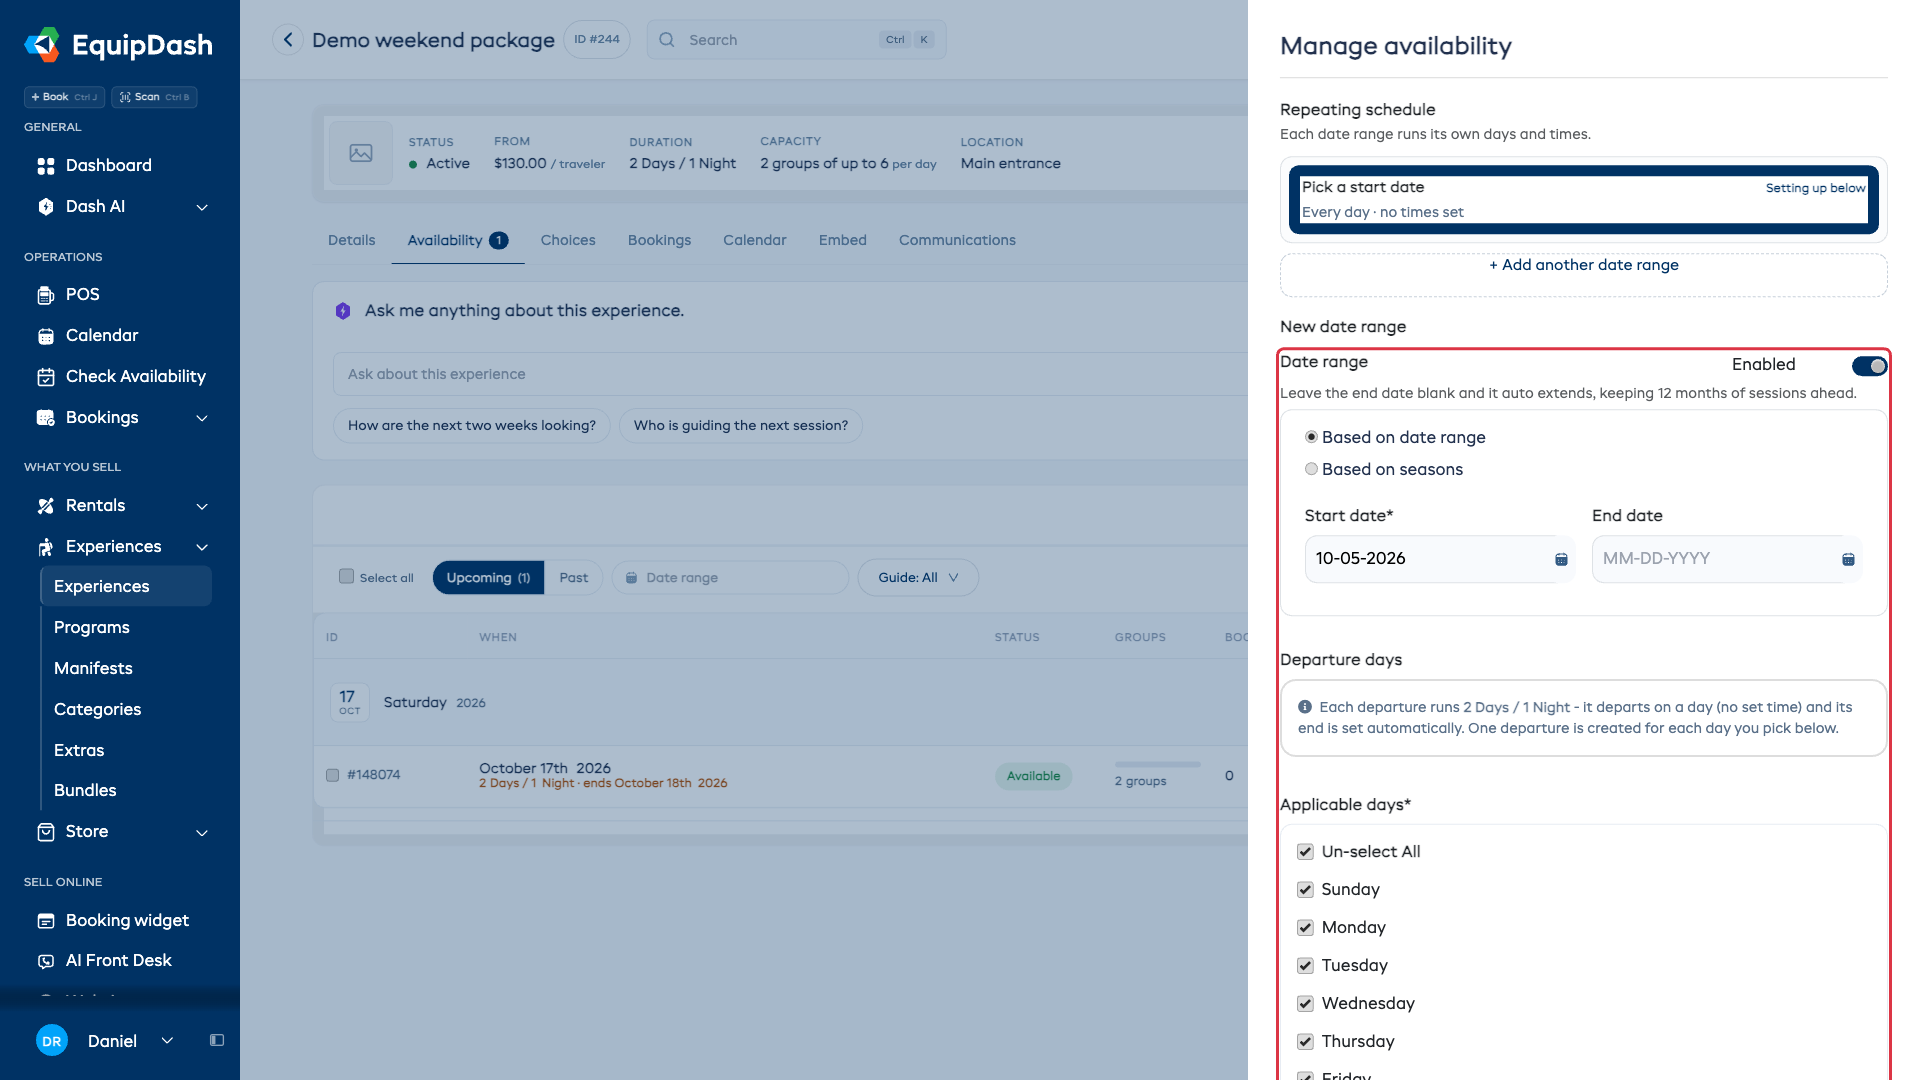The image size is (1920, 1080).
Task: Click the experience image placeholder thumbnail
Action: pyautogui.click(x=361, y=153)
